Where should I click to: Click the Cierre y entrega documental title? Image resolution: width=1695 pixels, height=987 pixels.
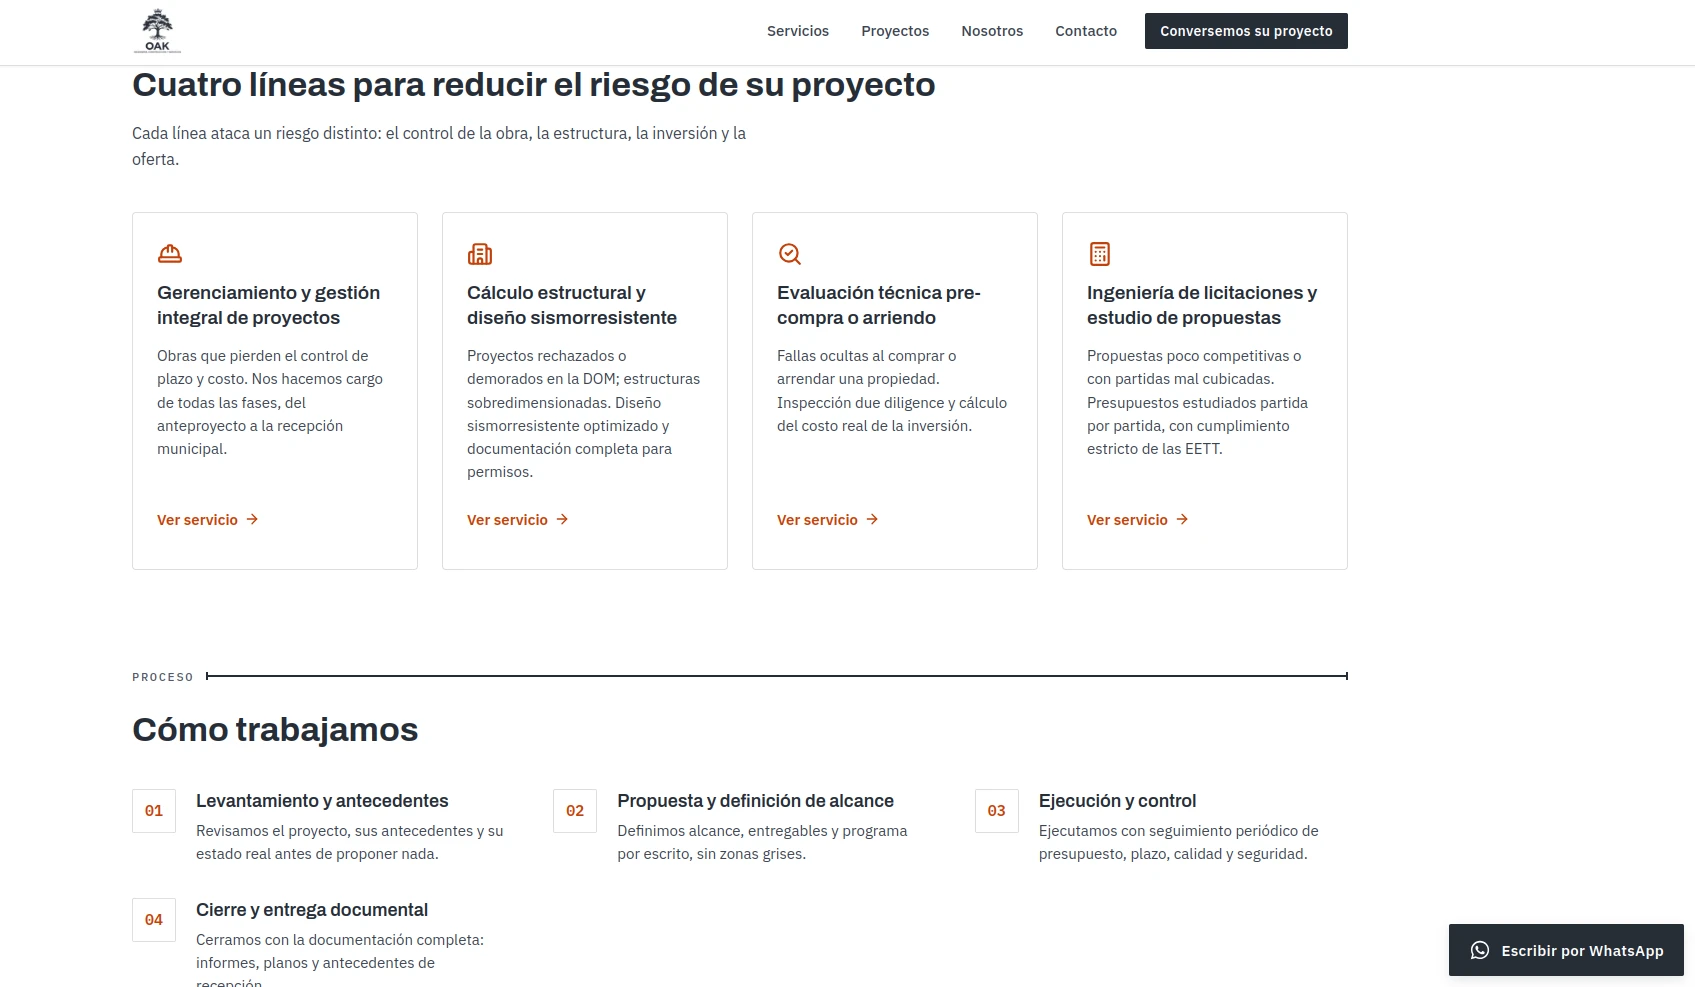[312, 910]
